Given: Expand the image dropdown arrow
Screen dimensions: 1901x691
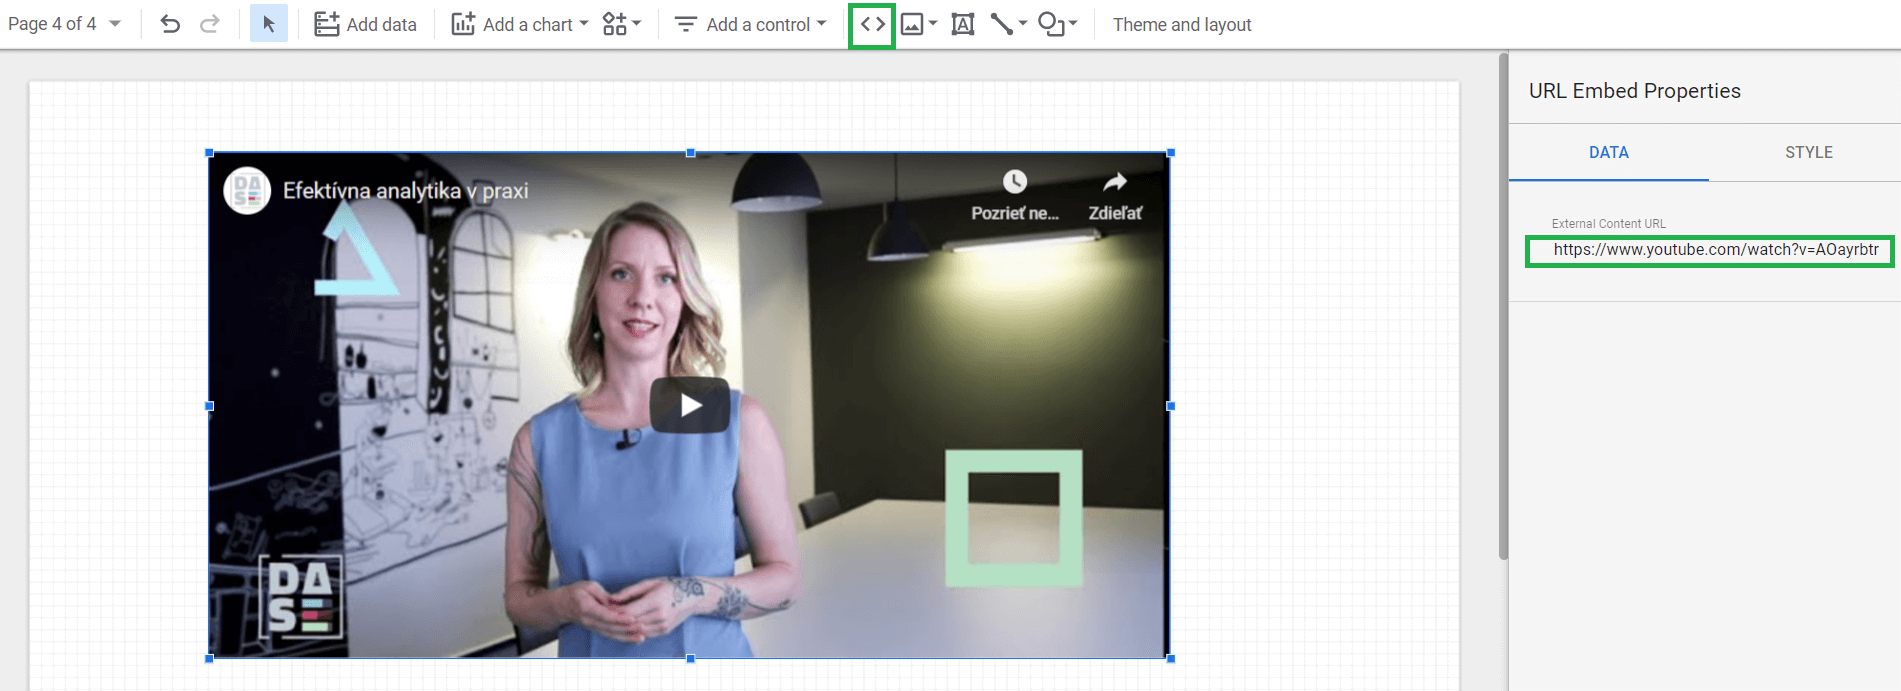Looking at the screenshot, I should click(933, 23).
